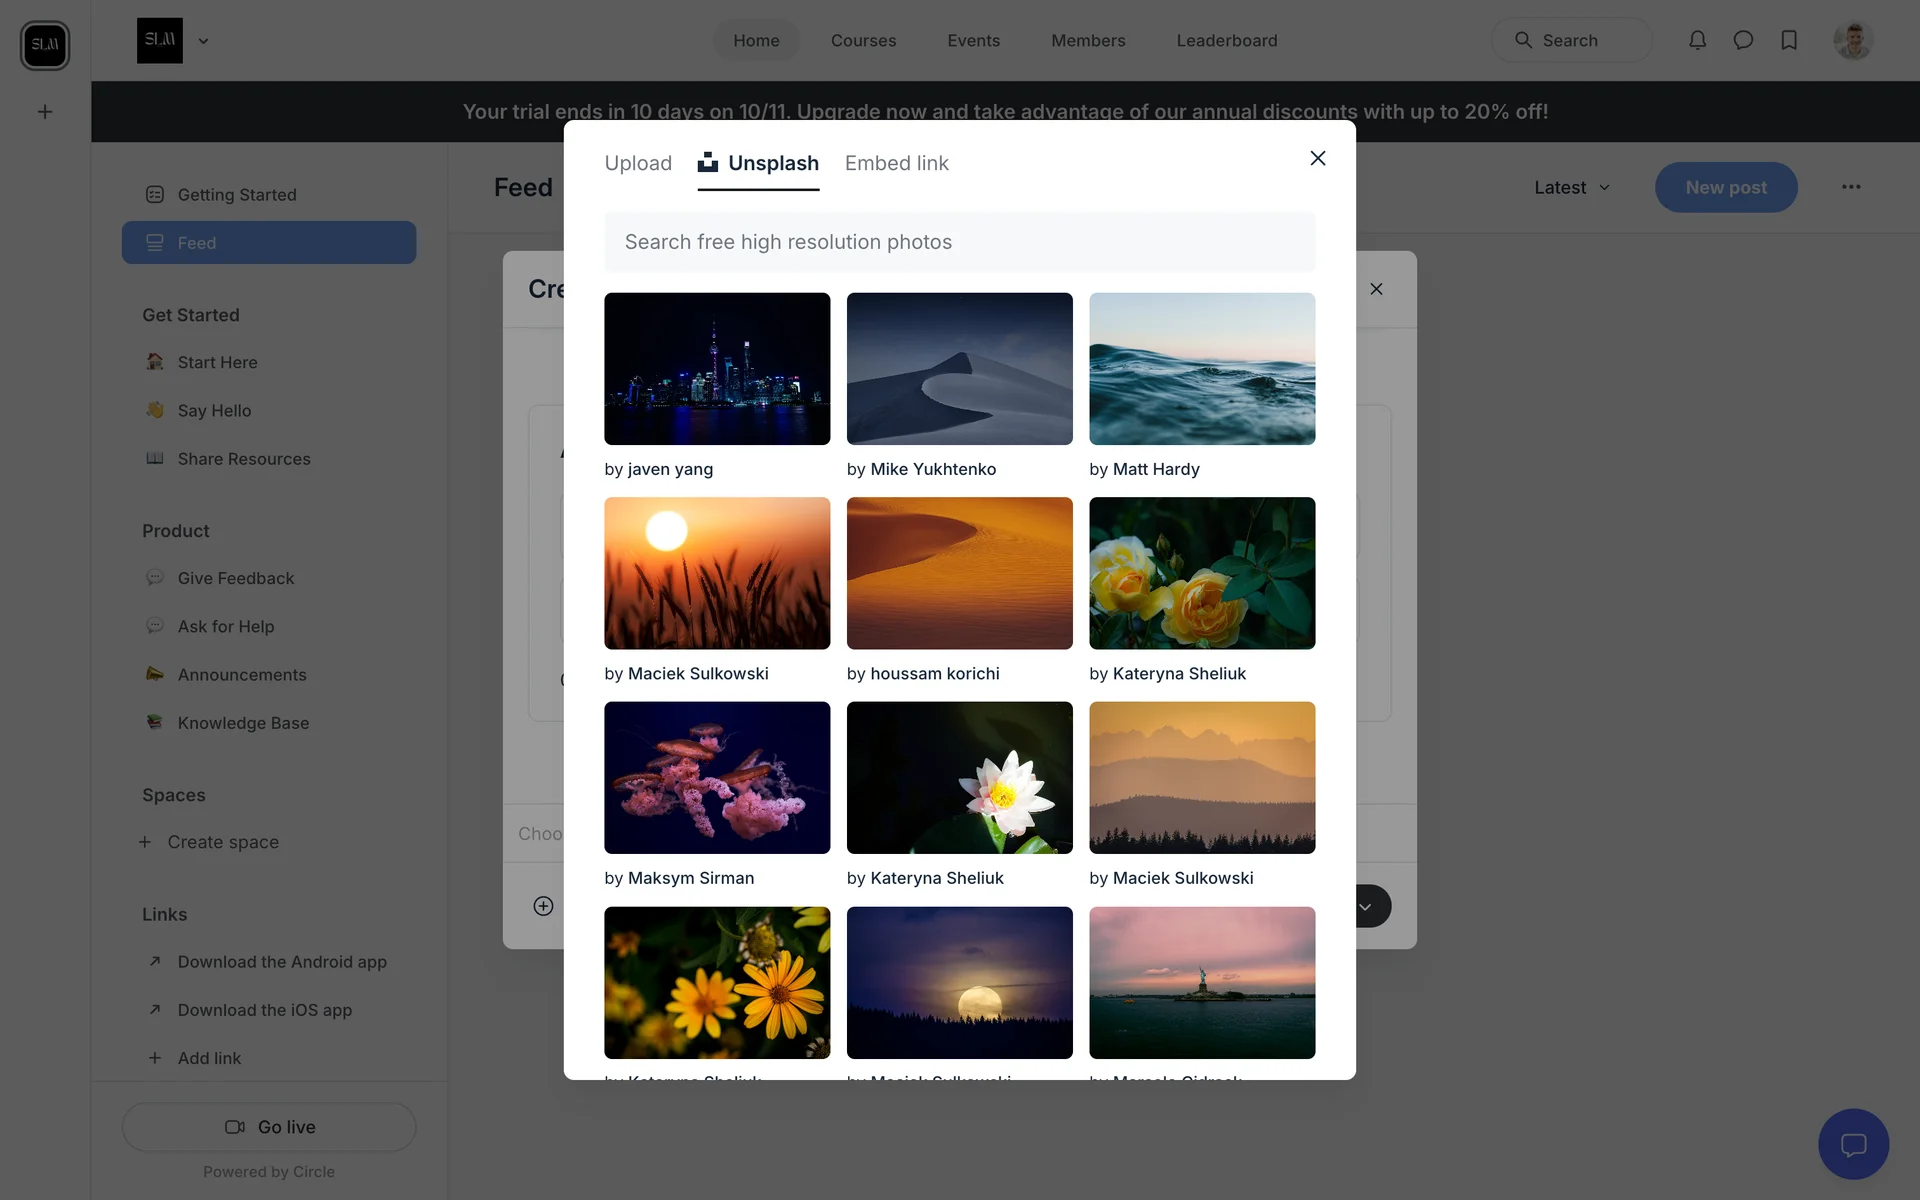Click the Go live button
This screenshot has width=1920, height=1200.
(269, 1127)
